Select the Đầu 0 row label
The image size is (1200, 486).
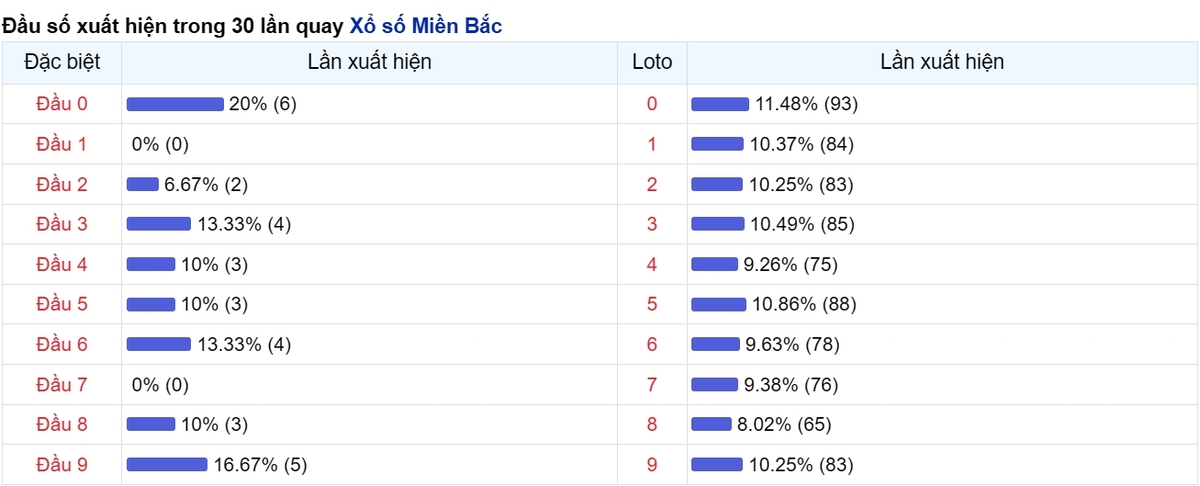click(62, 104)
